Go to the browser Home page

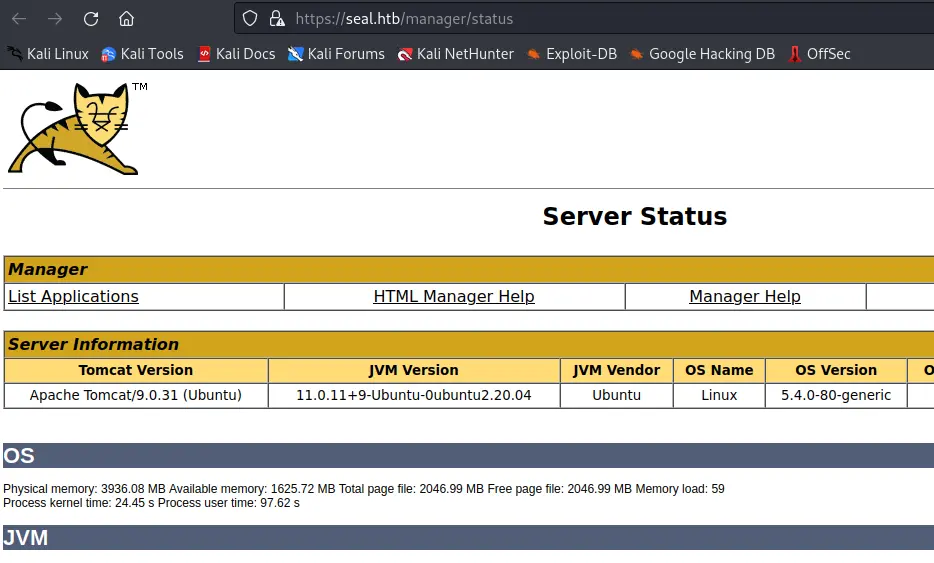tap(126, 19)
